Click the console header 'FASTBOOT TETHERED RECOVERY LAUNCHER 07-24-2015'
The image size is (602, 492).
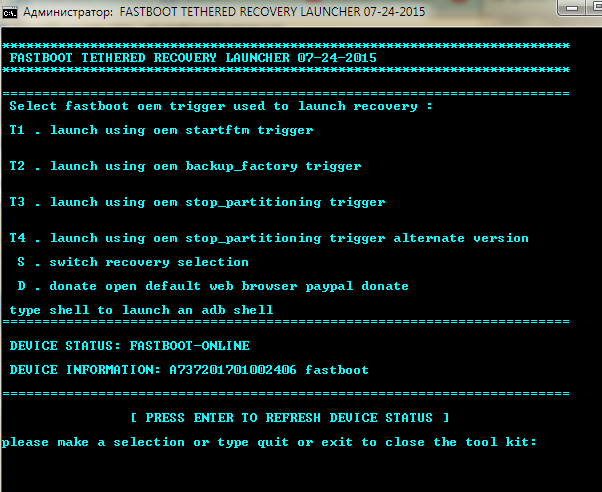(x=193, y=58)
